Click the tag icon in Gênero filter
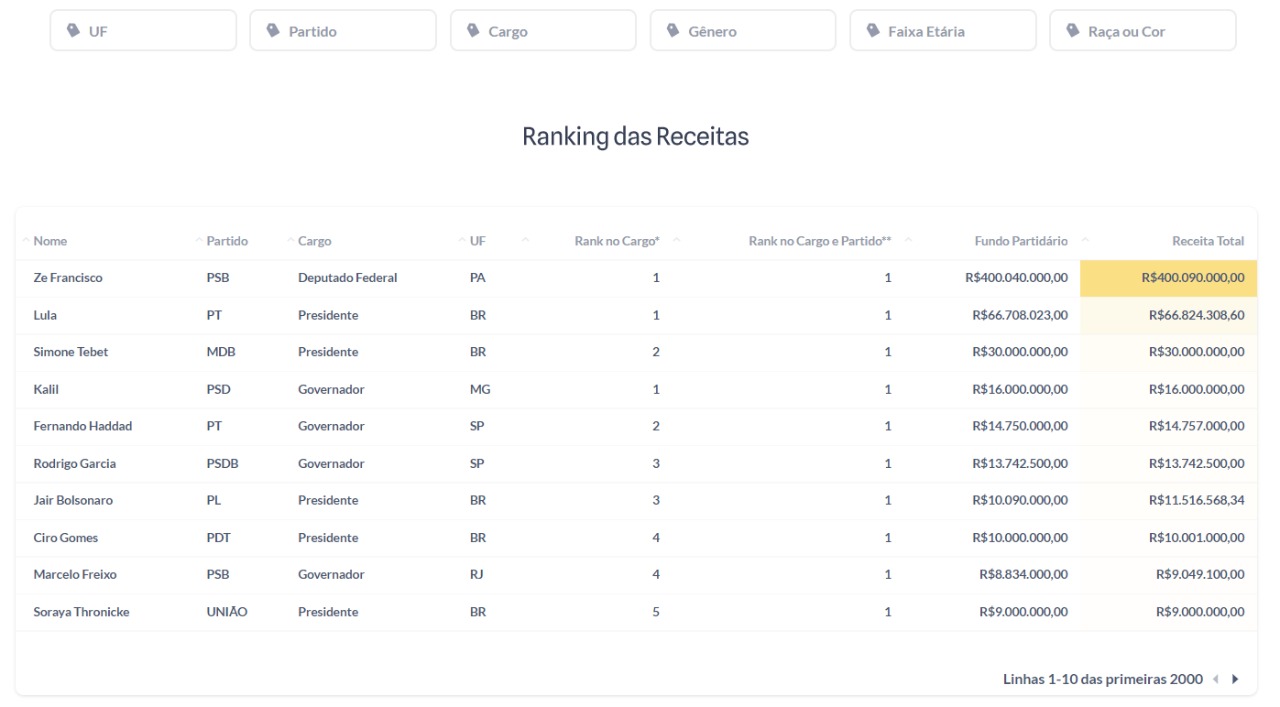Image resolution: width=1280 pixels, height=707 pixels. [x=673, y=31]
